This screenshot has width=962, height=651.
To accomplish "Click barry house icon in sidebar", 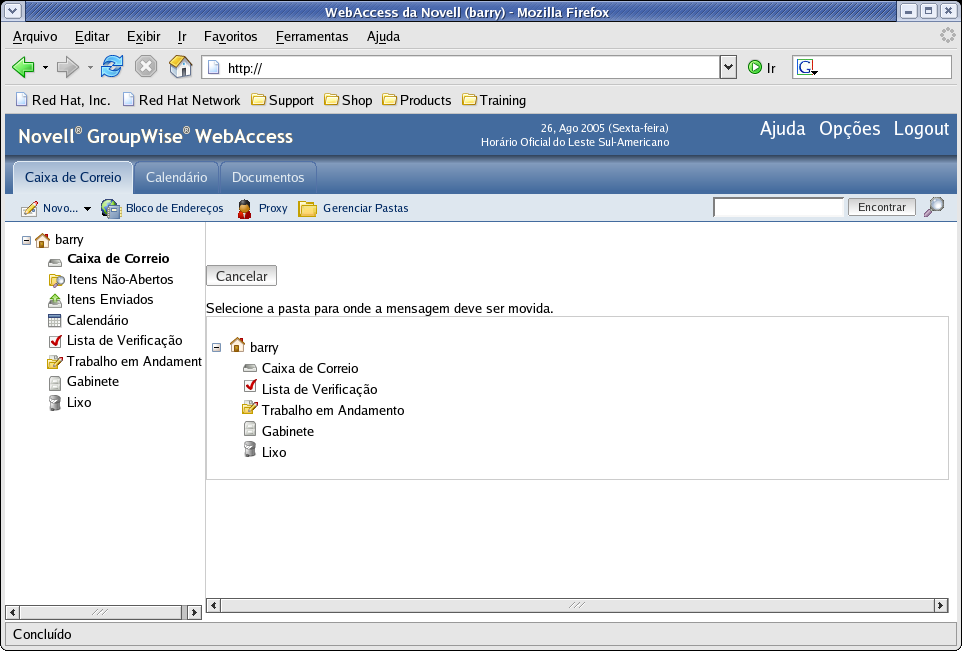I will 42,240.
